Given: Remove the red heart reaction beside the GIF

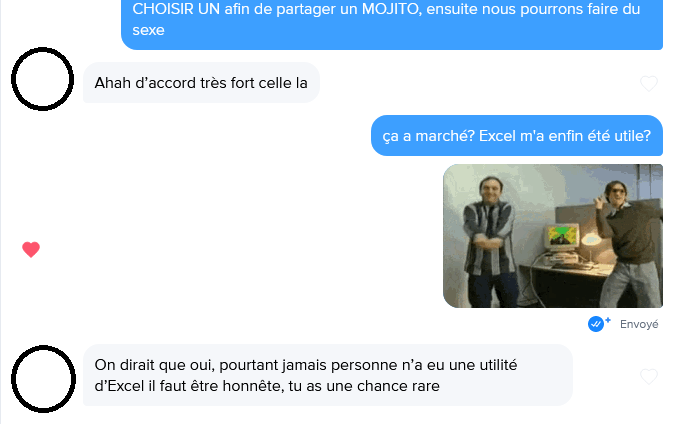Looking at the screenshot, I should [31, 249].
